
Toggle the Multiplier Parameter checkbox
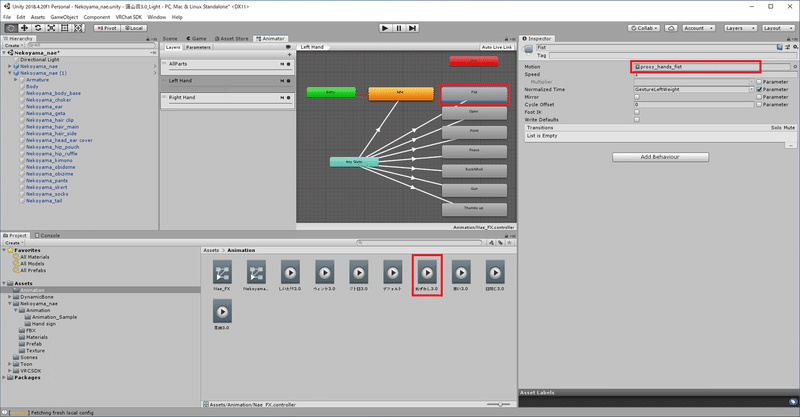point(759,82)
